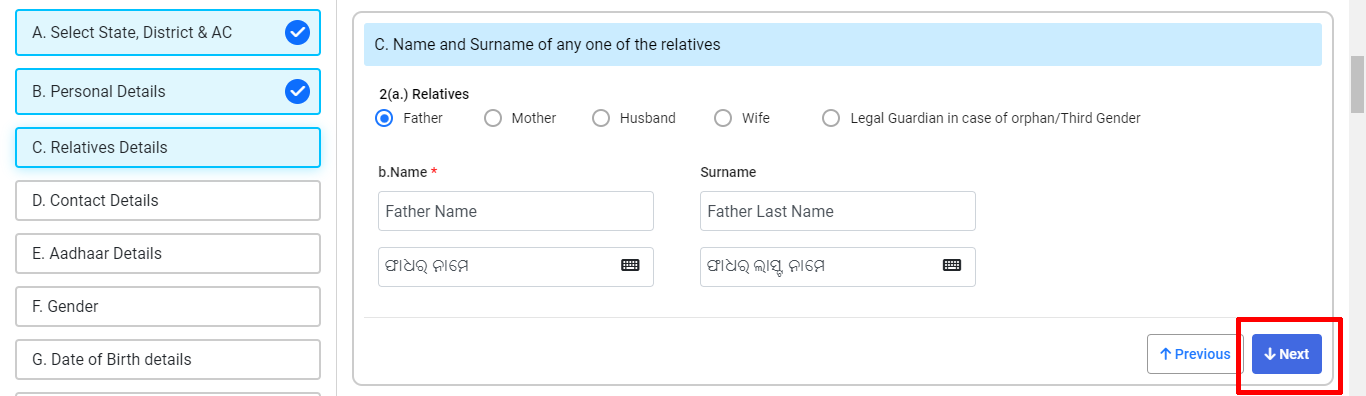Click the Surname field label
The height and width of the screenshot is (396, 1366).
tap(728, 172)
